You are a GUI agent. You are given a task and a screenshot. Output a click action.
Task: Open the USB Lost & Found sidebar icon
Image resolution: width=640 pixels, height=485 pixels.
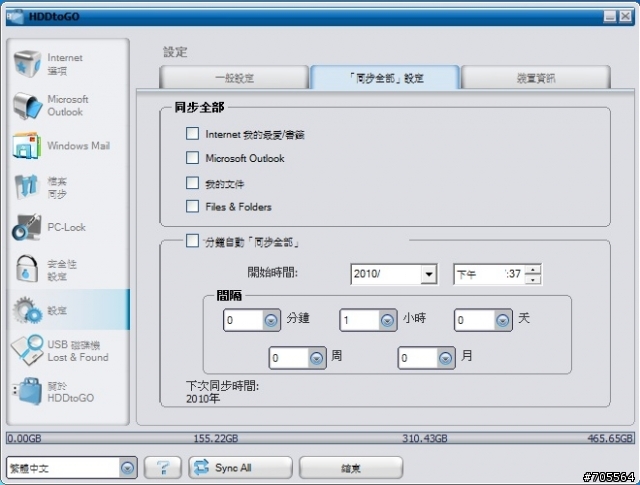click(27, 350)
